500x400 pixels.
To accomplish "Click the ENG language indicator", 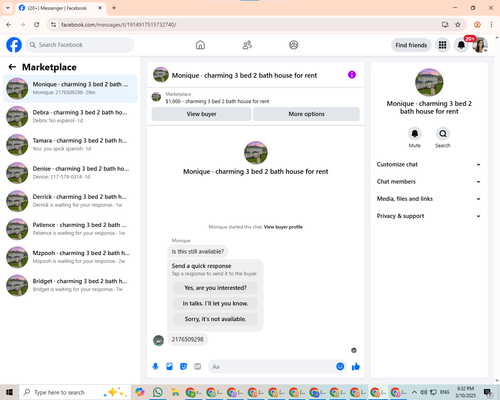I will (x=444, y=392).
